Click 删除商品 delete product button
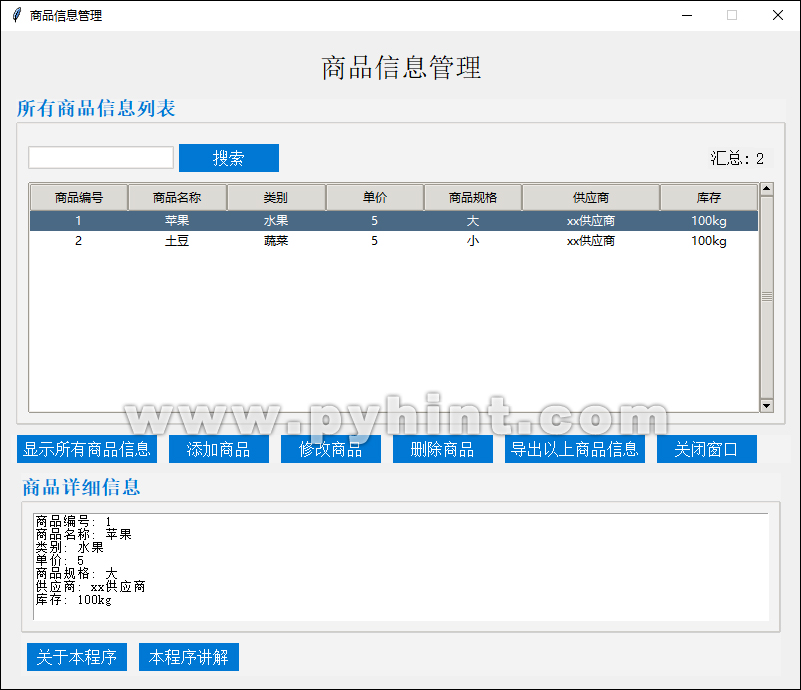This screenshot has height=690, width=801. pyautogui.click(x=442, y=449)
